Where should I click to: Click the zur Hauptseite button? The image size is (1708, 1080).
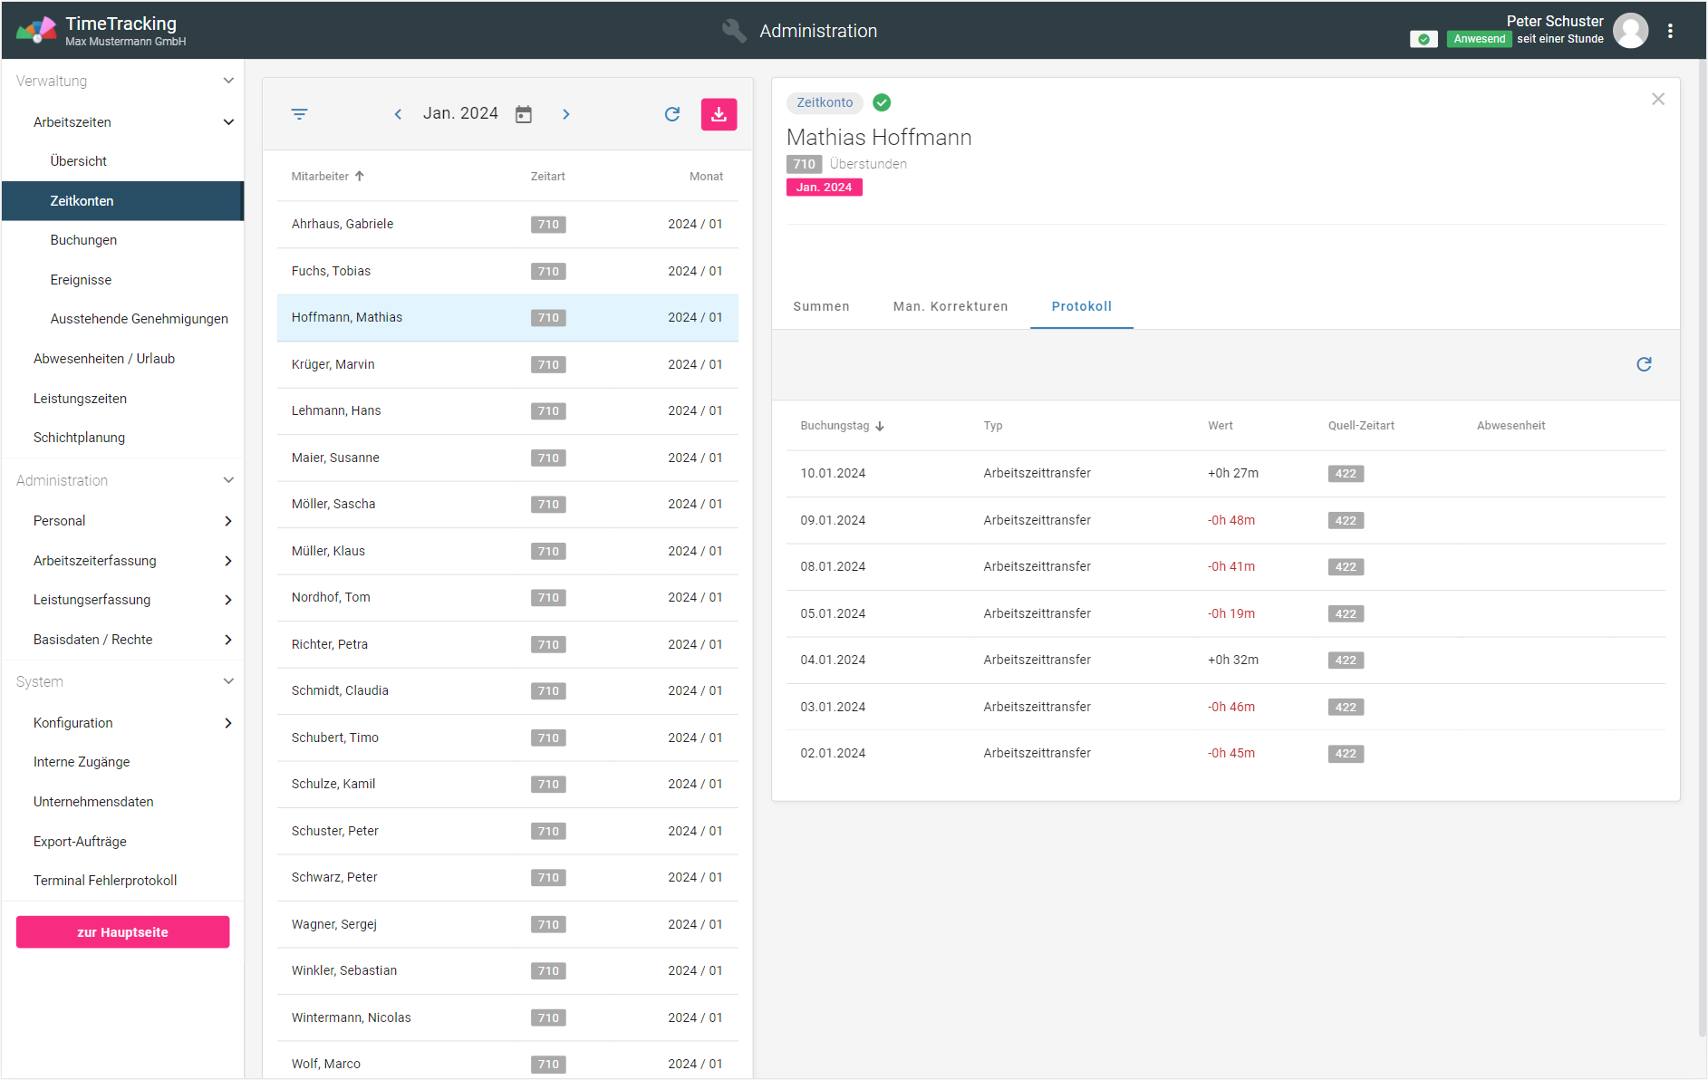click(123, 932)
